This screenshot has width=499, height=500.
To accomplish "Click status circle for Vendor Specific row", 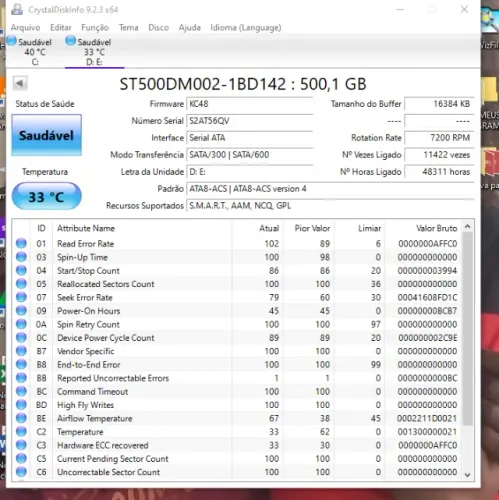I will pos(21,351).
